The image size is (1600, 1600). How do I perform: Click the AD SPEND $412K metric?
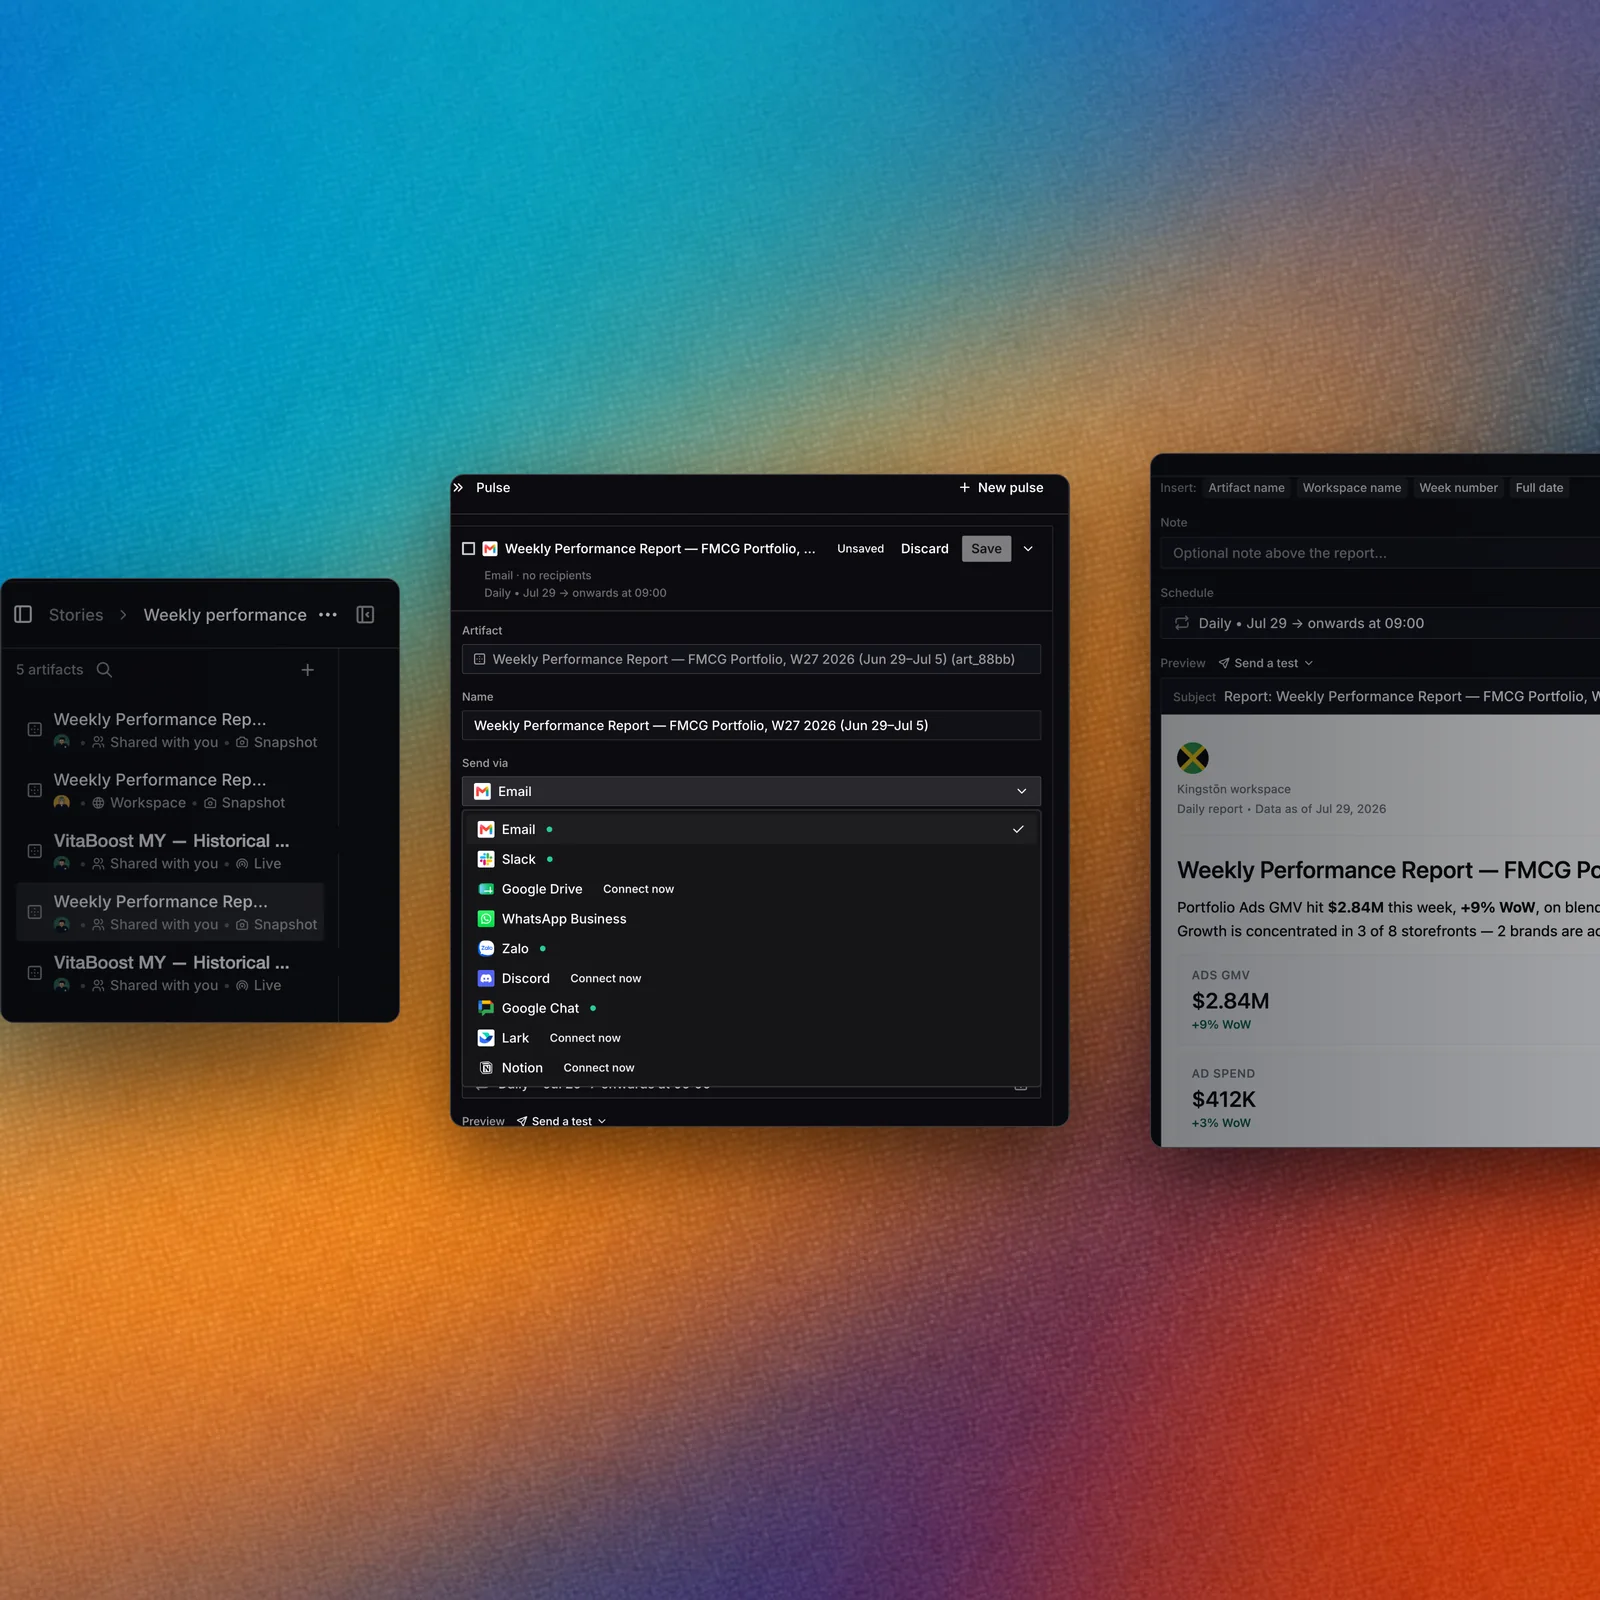(x=1223, y=1098)
